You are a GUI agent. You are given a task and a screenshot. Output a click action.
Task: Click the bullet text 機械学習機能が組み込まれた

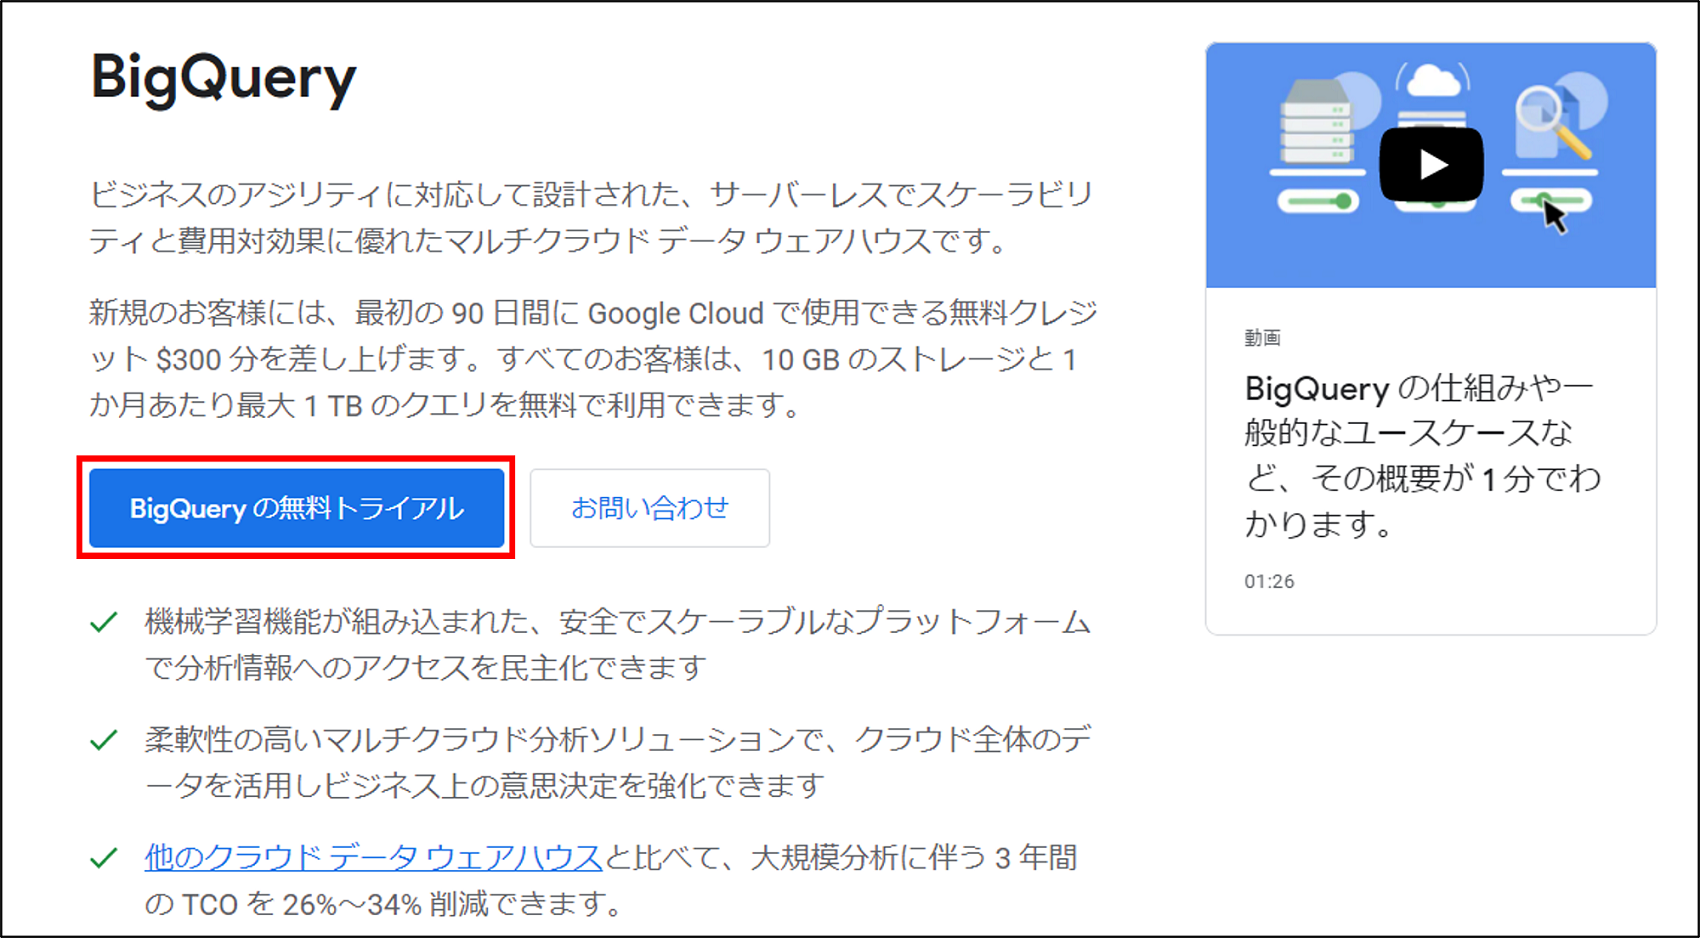tap(617, 645)
